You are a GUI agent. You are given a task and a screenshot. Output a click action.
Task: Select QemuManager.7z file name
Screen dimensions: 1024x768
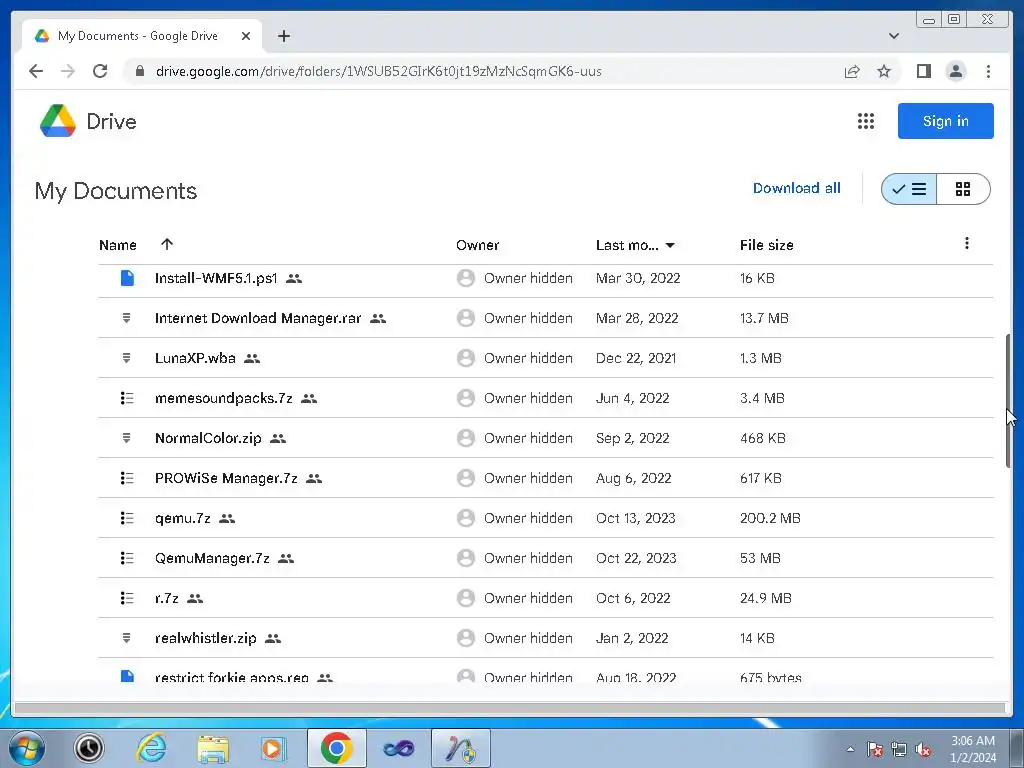tap(212, 558)
